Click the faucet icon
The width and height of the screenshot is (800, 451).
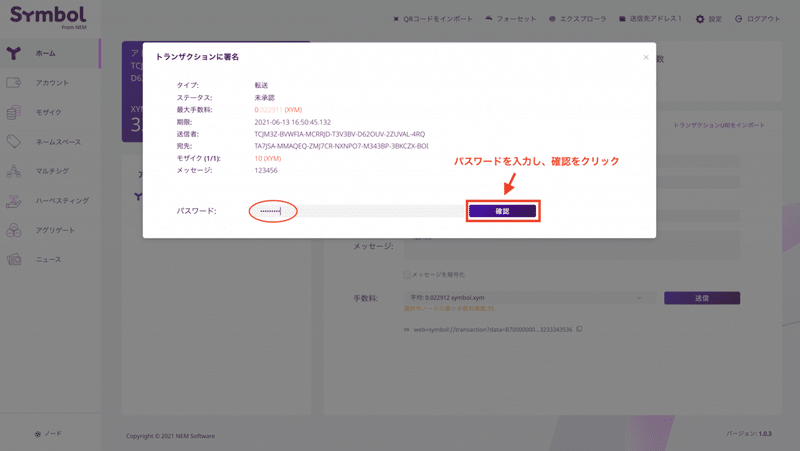coord(489,18)
